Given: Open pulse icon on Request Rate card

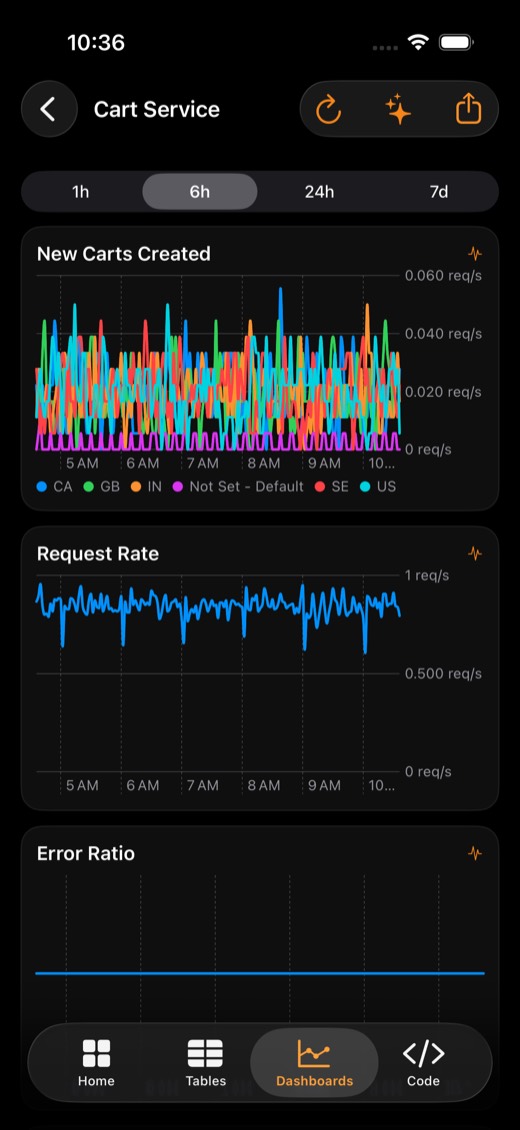Looking at the screenshot, I should [x=475, y=553].
